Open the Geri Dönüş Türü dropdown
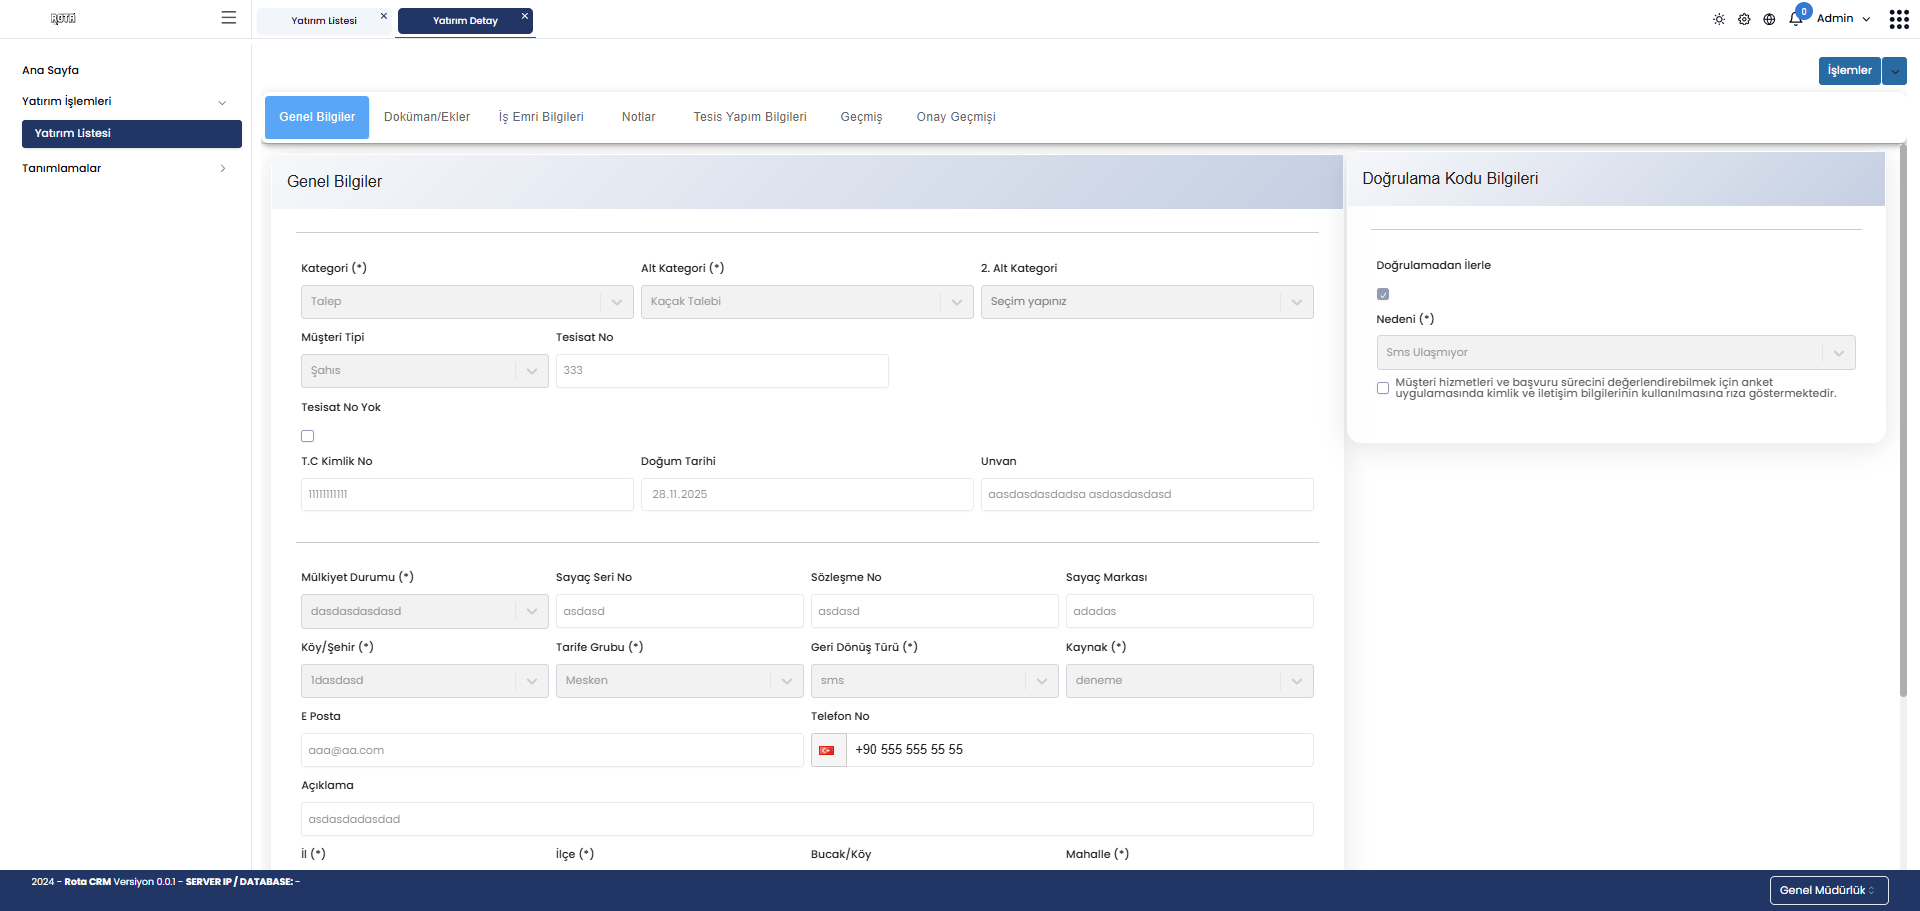Image resolution: width=1920 pixels, height=911 pixels. click(934, 681)
